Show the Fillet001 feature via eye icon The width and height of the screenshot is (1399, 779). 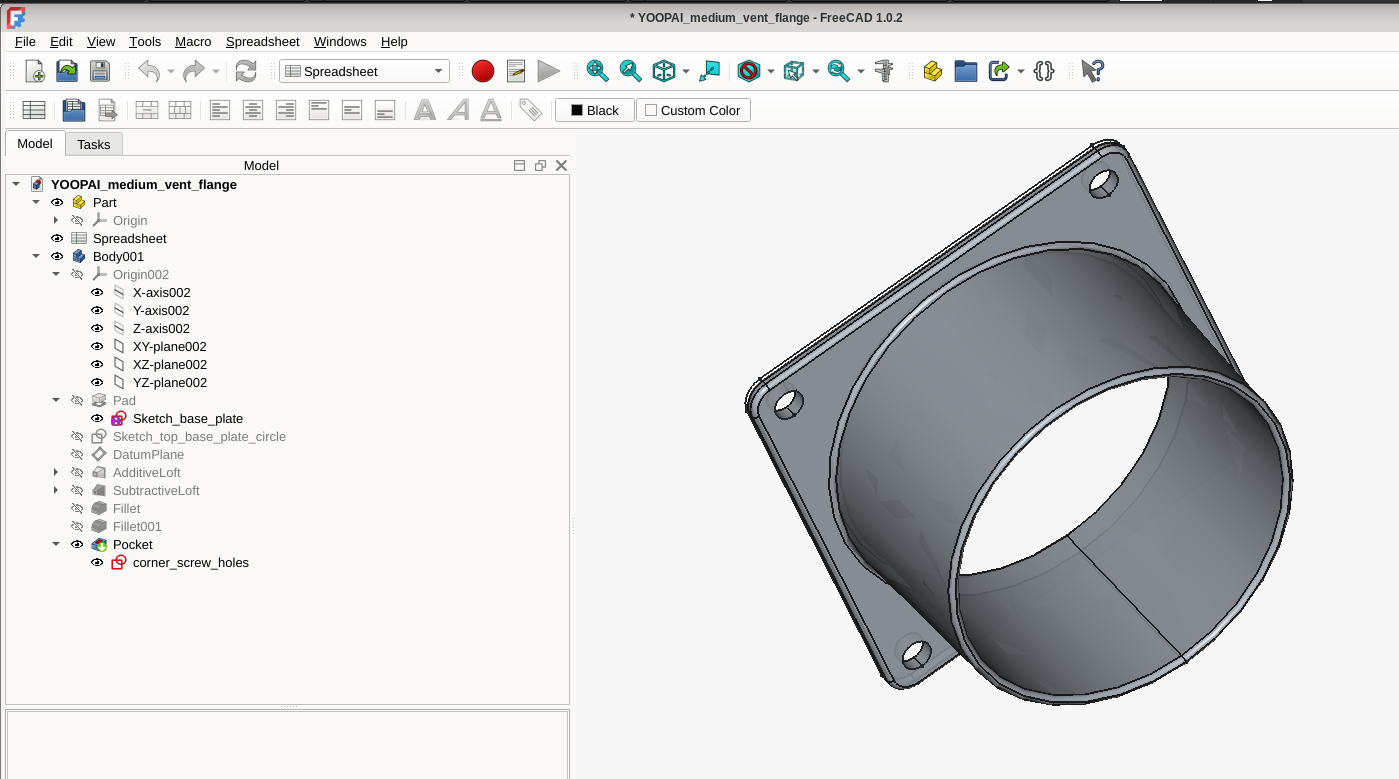click(77, 527)
